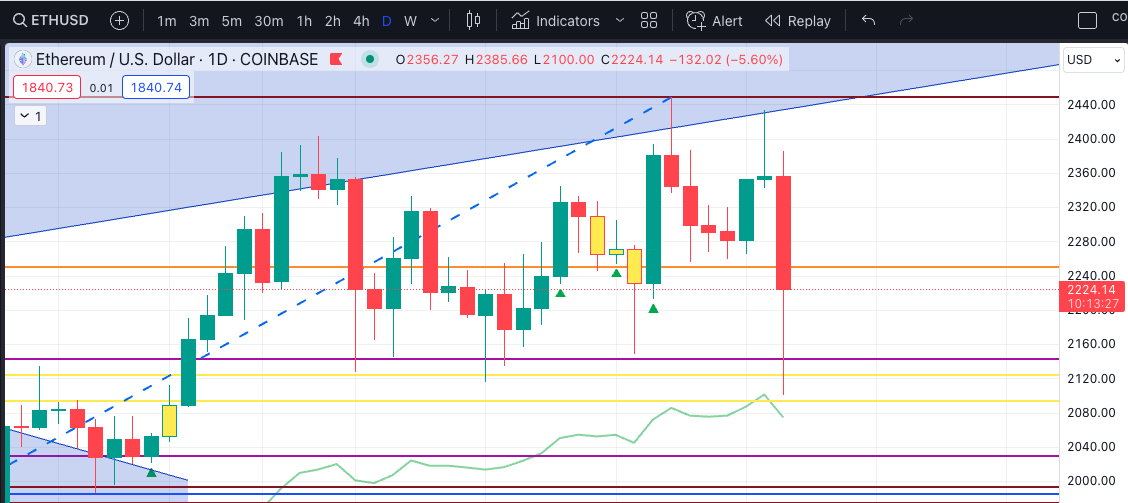Image resolution: width=1128 pixels, height=503 pixels.
Task: Click the 2440.00 price axis label
Action: [x=1091, y=104]
